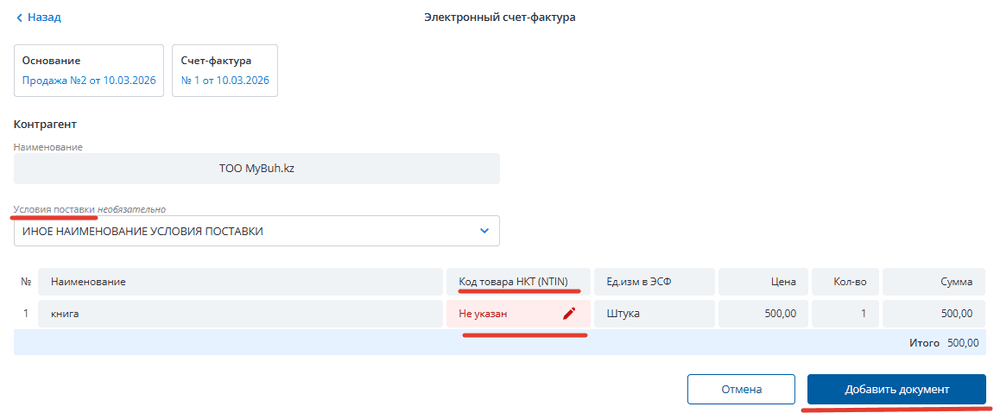
Task: Click the back chevron arrow icon
Action: tap(19, 18)
